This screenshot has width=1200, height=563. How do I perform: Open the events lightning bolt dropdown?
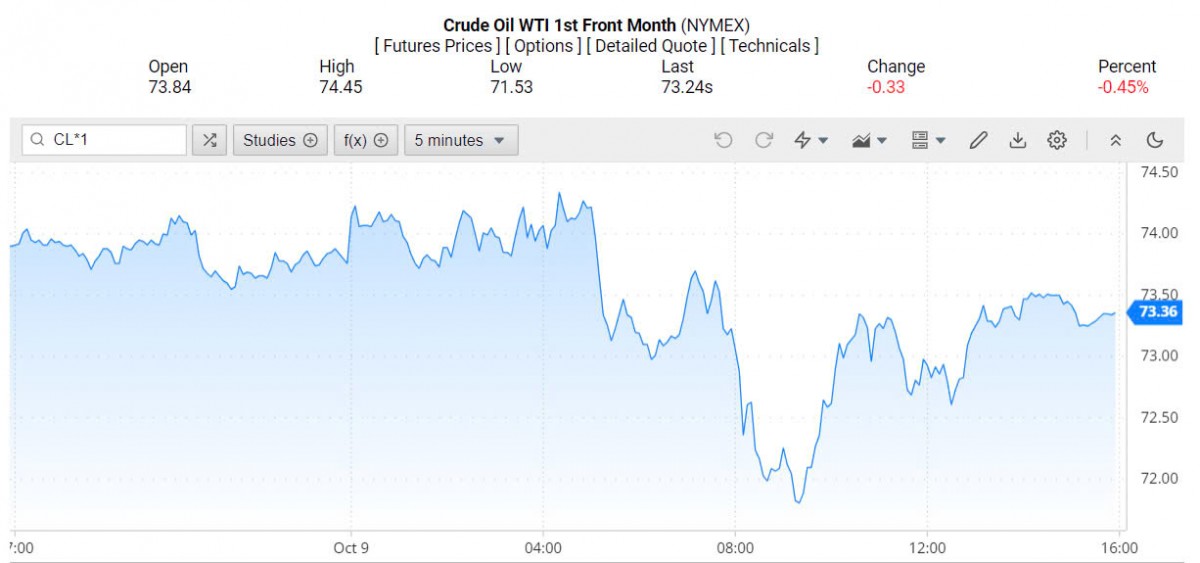tap(810, 140)
